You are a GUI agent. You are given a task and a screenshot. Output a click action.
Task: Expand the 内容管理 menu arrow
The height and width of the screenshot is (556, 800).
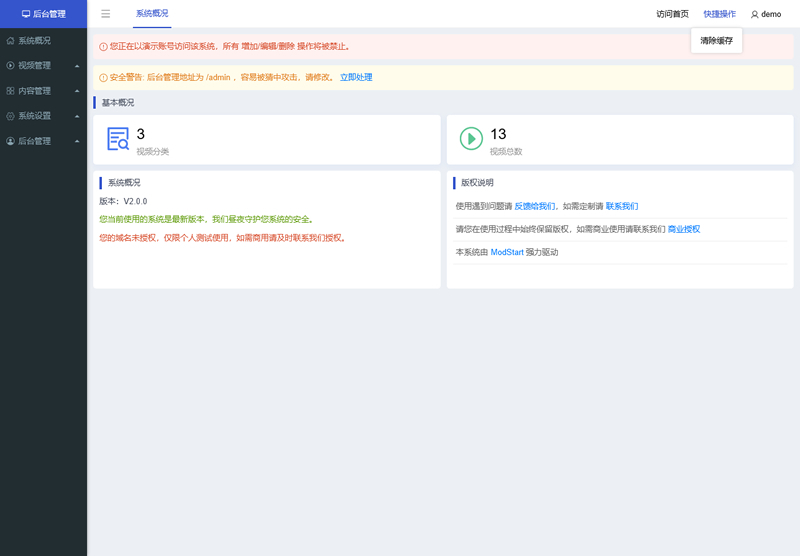(x=77, y=91)
